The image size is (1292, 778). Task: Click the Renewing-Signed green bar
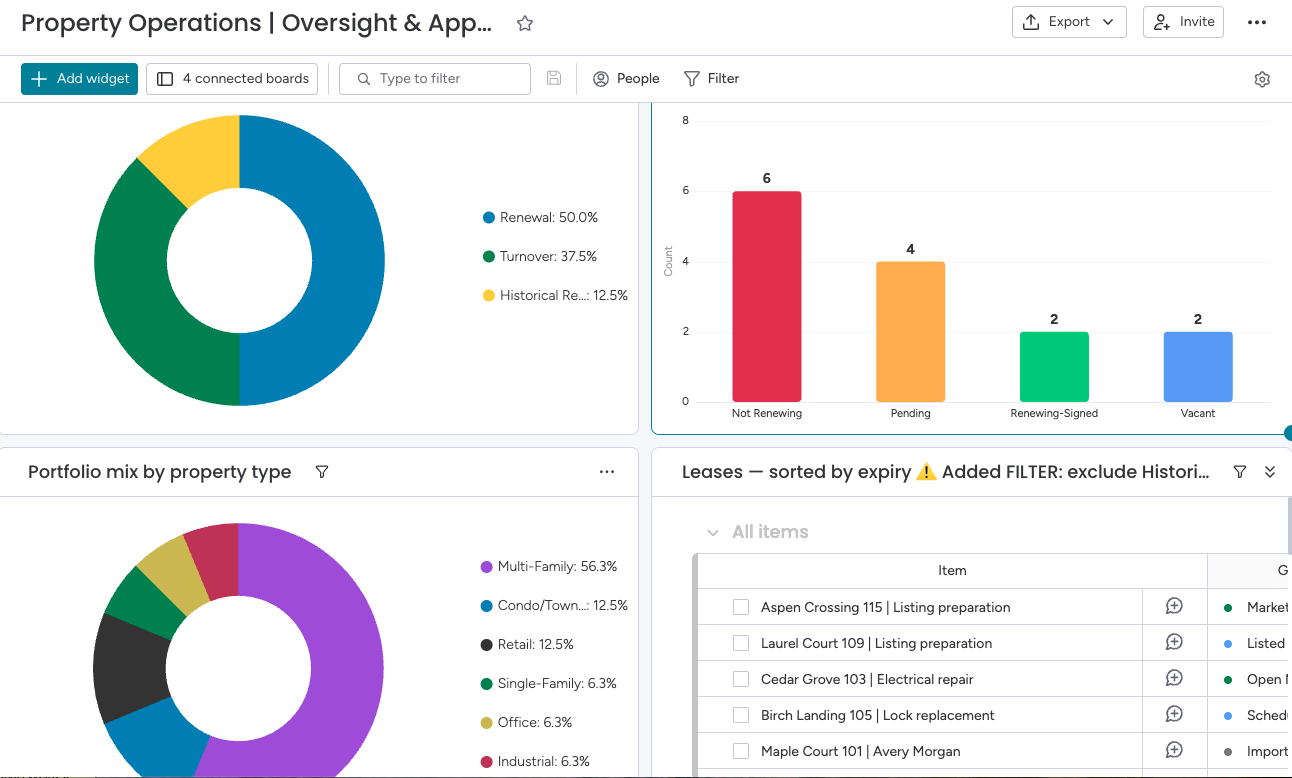click(x=1054, y=367)
